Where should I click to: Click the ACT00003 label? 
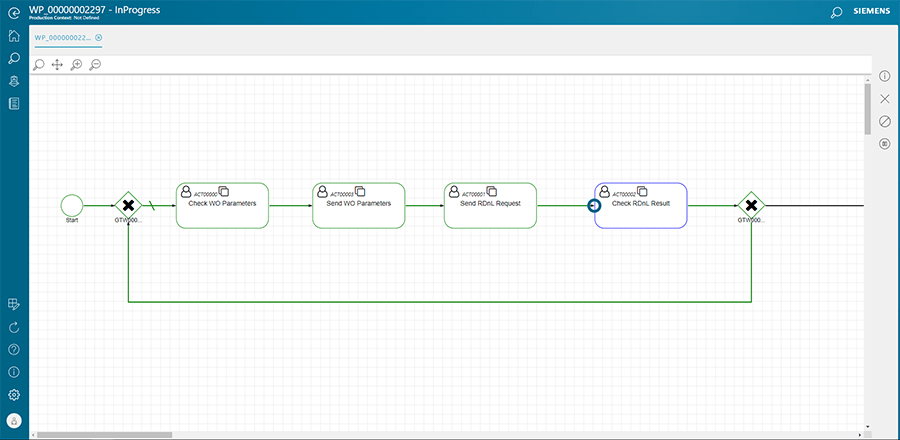tap(342, 194)
